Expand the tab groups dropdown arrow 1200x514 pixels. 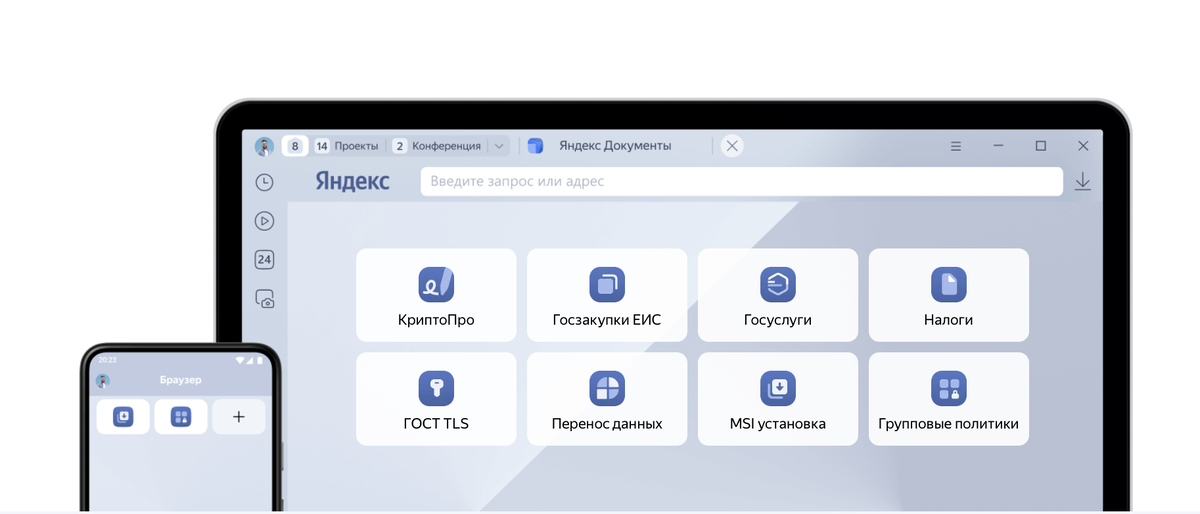coord(499,146)
